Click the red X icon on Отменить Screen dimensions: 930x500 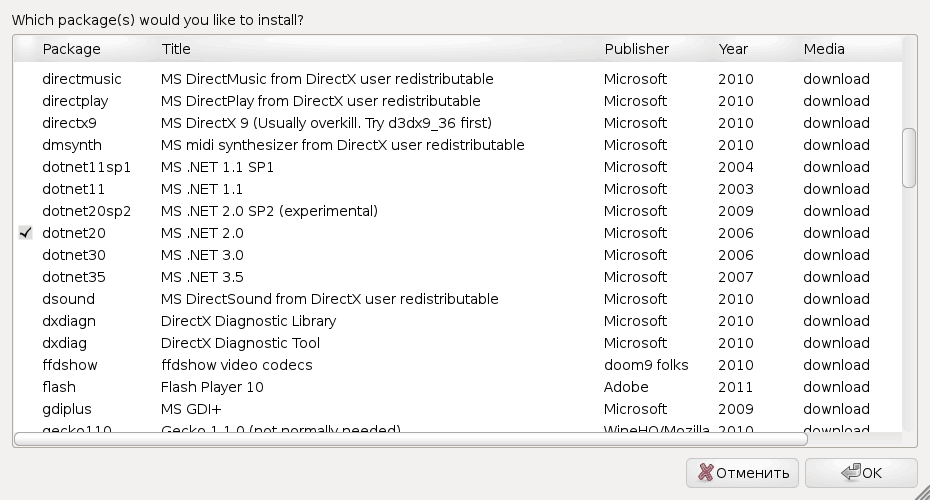click(x=705, y=472)
